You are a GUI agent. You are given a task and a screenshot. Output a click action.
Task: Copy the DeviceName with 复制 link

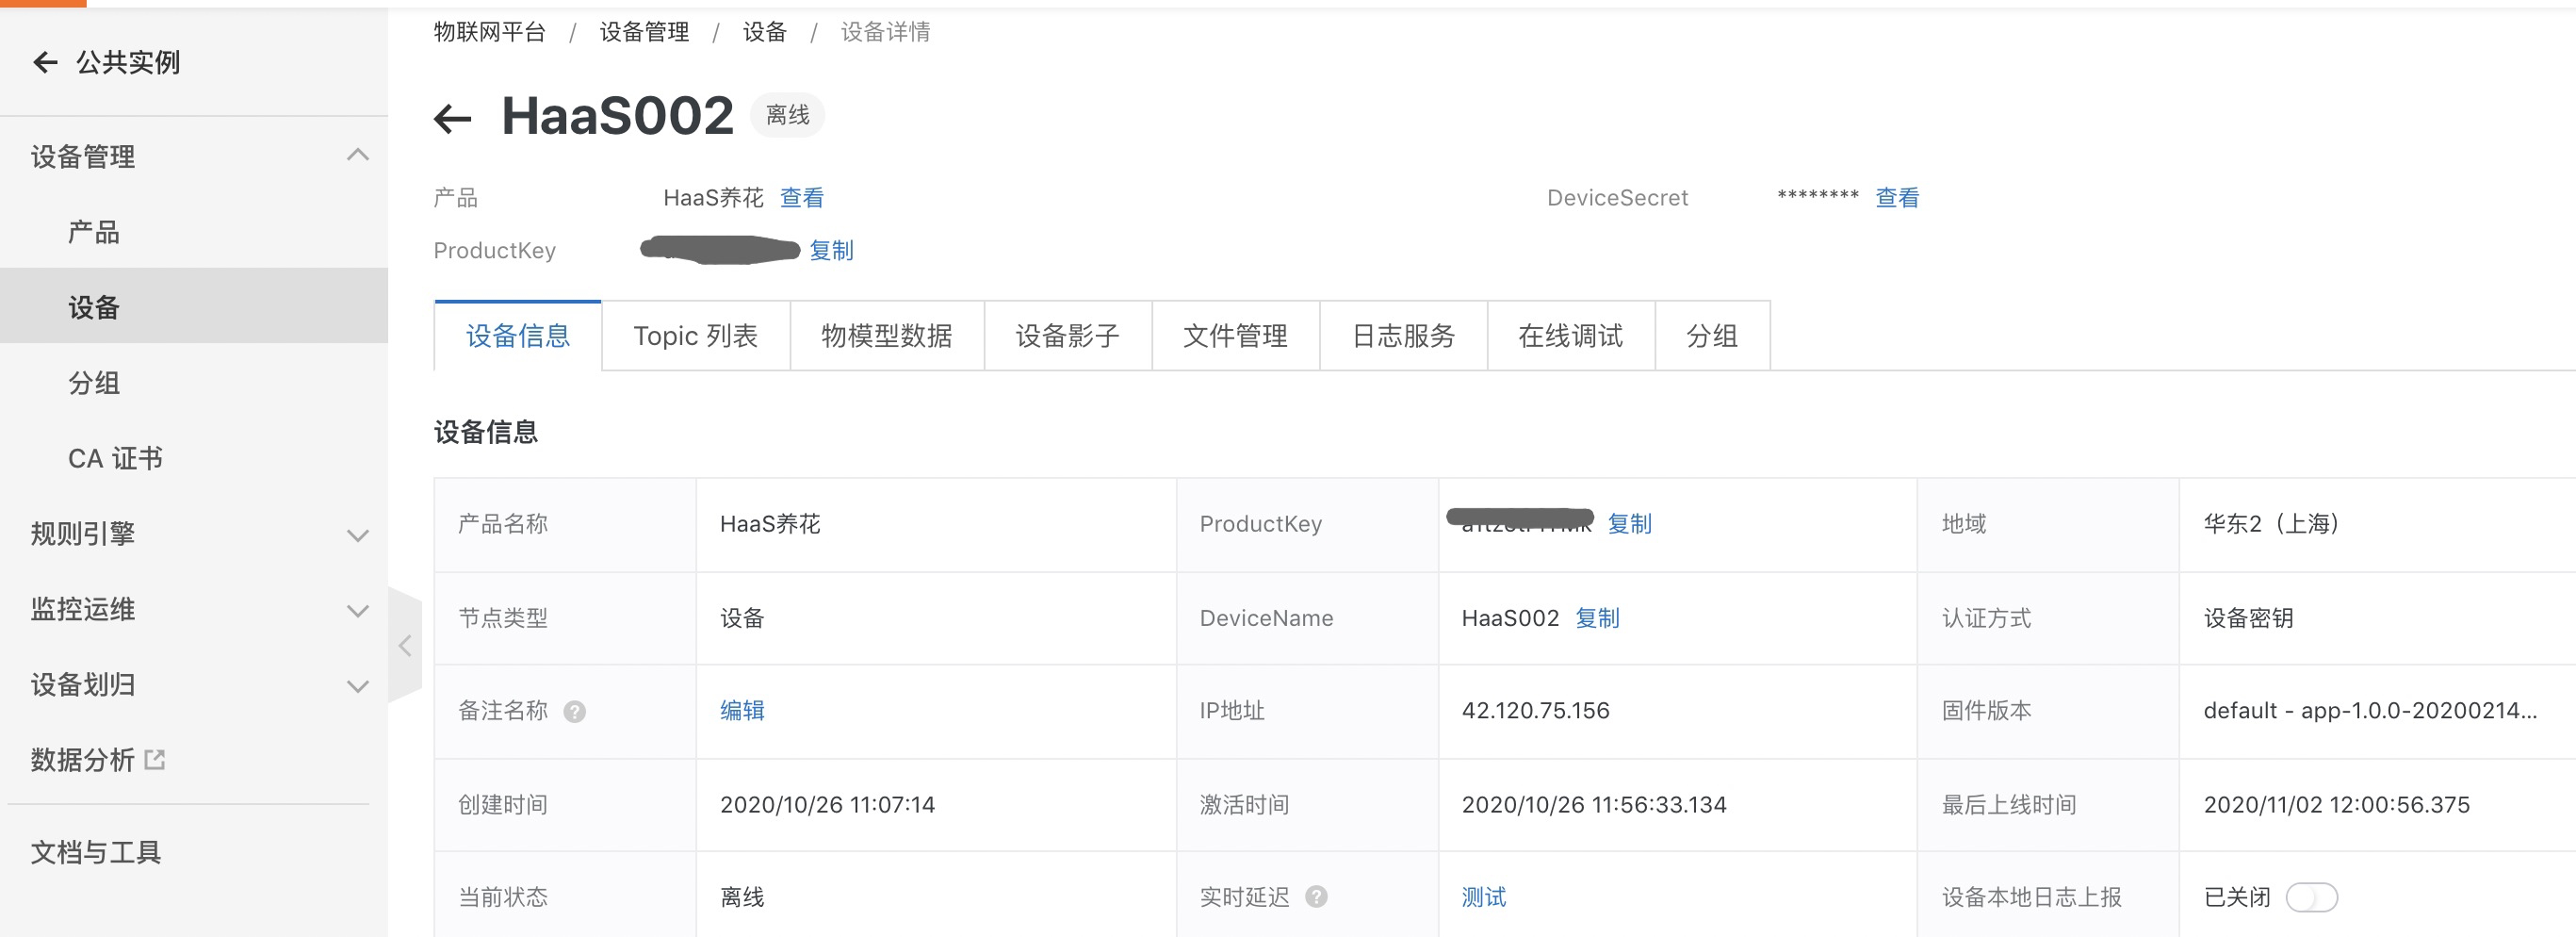(x=1597, y=618)
